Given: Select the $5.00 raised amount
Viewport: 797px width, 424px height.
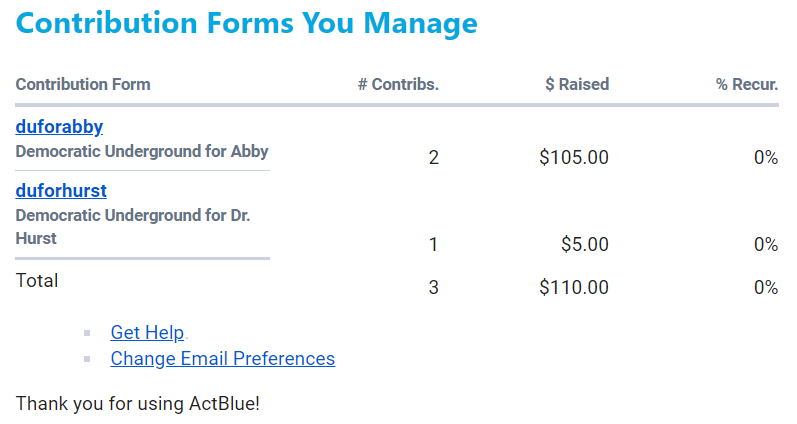Looking at the screenshot, I should tap(584, 244).
